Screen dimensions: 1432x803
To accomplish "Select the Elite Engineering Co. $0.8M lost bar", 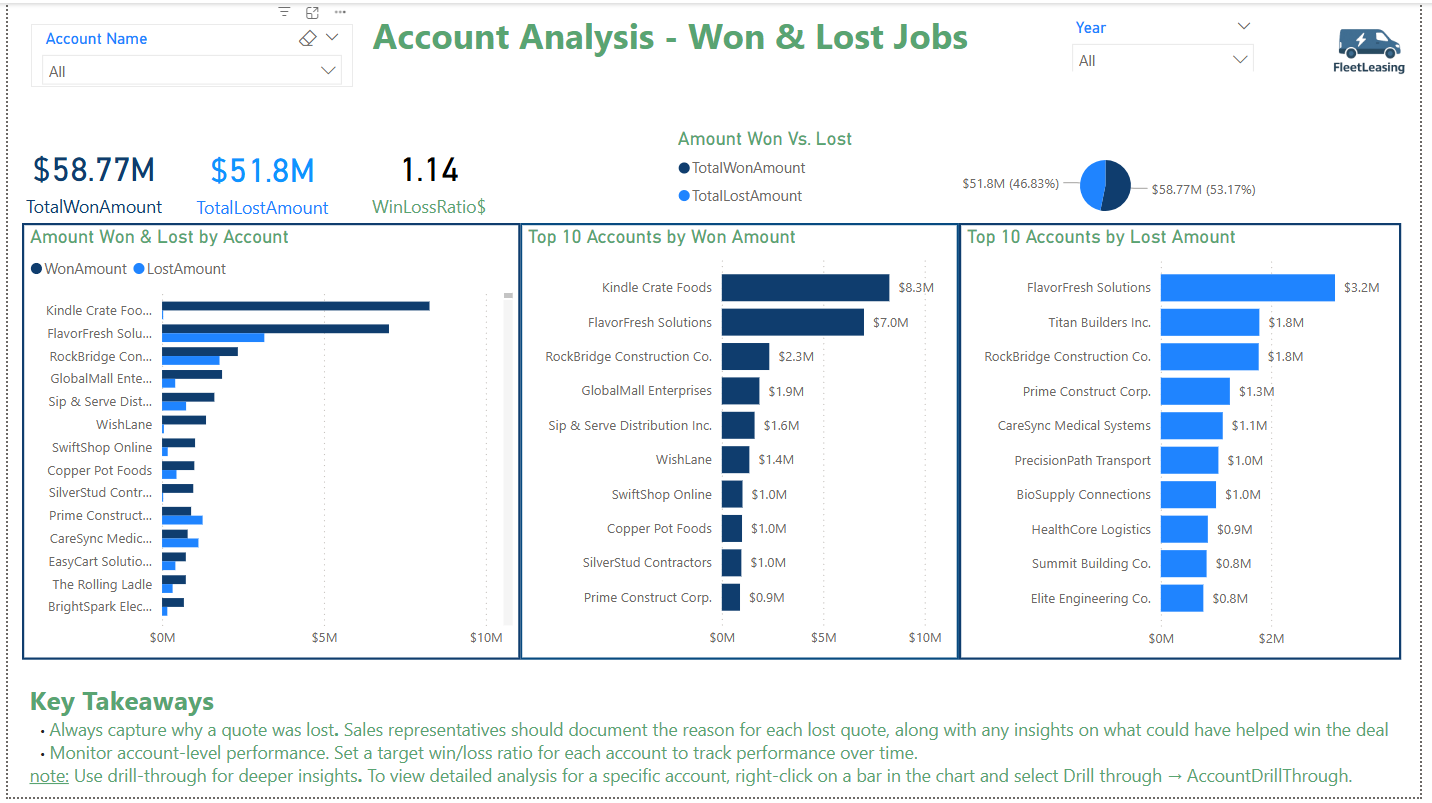I will point(1182,598).
